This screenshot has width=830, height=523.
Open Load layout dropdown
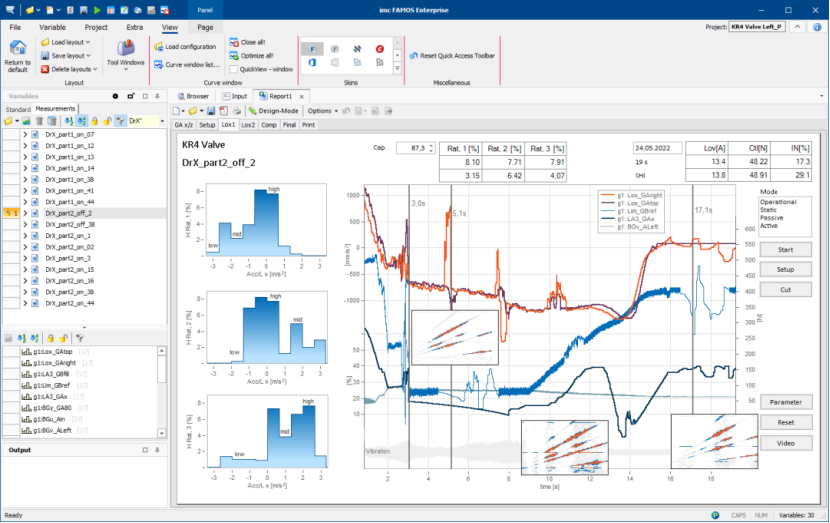pos(66,42)
